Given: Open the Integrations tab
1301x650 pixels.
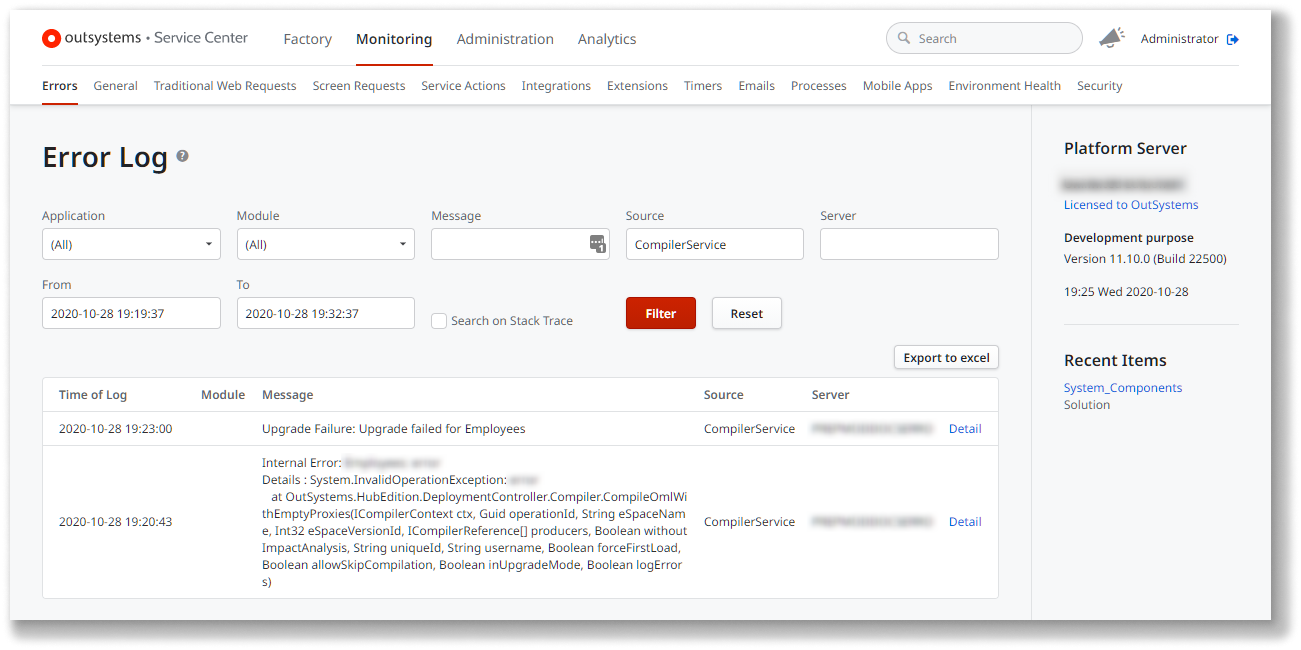Looking at the screenshot, I should point(556,86).
